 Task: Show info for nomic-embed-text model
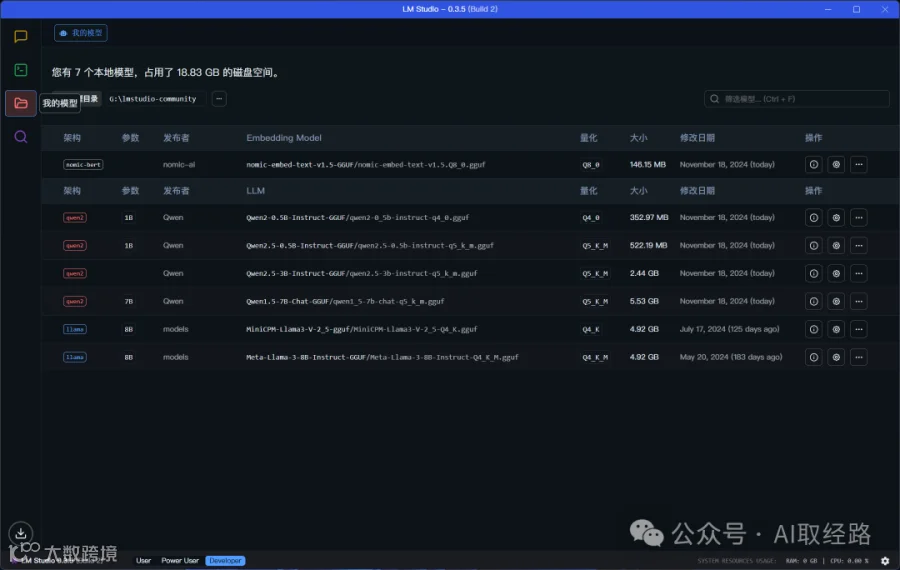(814, 165)
